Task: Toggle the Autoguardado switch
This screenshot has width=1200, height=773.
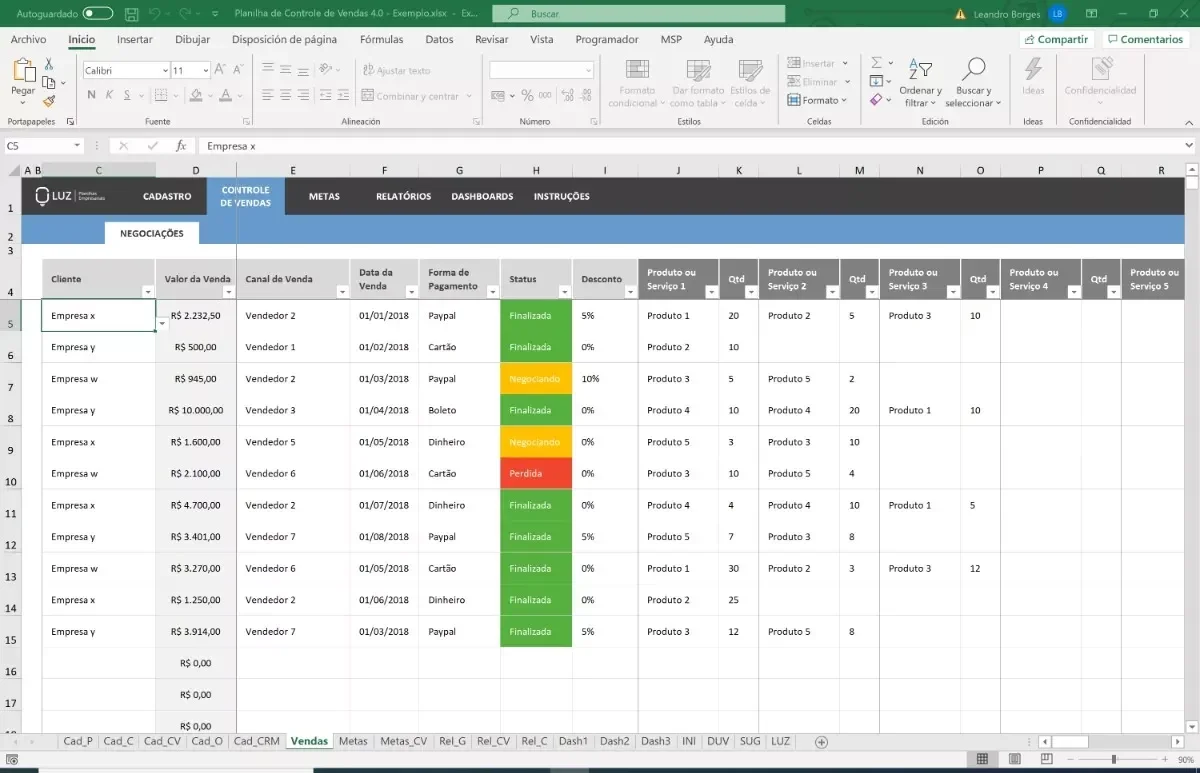Action: 98,14
